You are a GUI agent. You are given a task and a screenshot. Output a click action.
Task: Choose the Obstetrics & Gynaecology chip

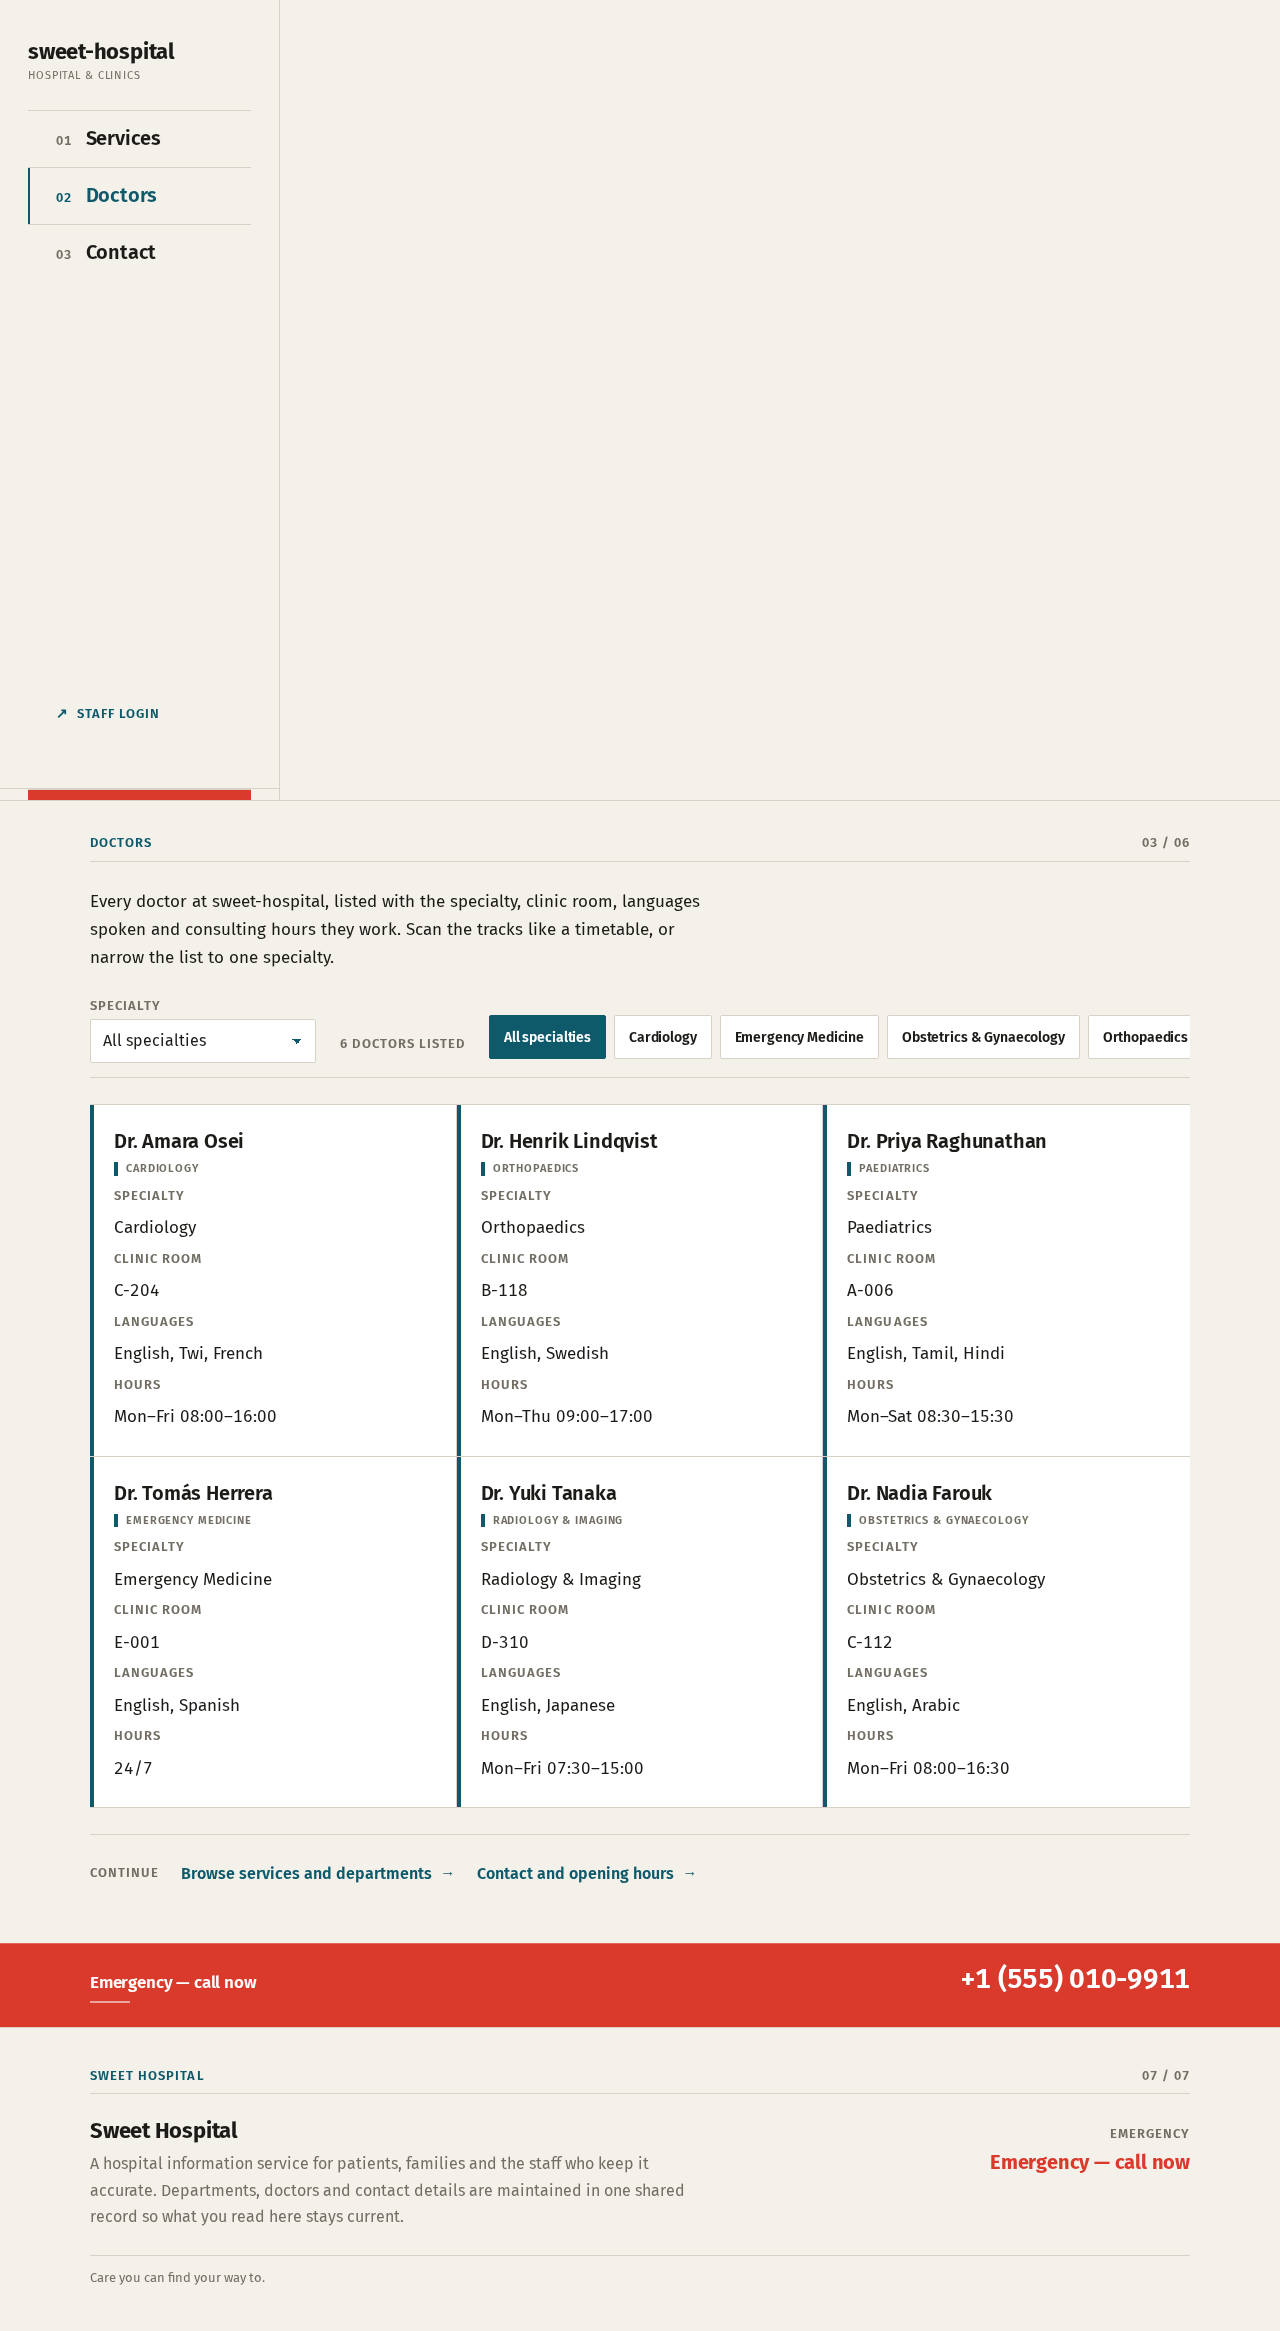(983, 1037)
